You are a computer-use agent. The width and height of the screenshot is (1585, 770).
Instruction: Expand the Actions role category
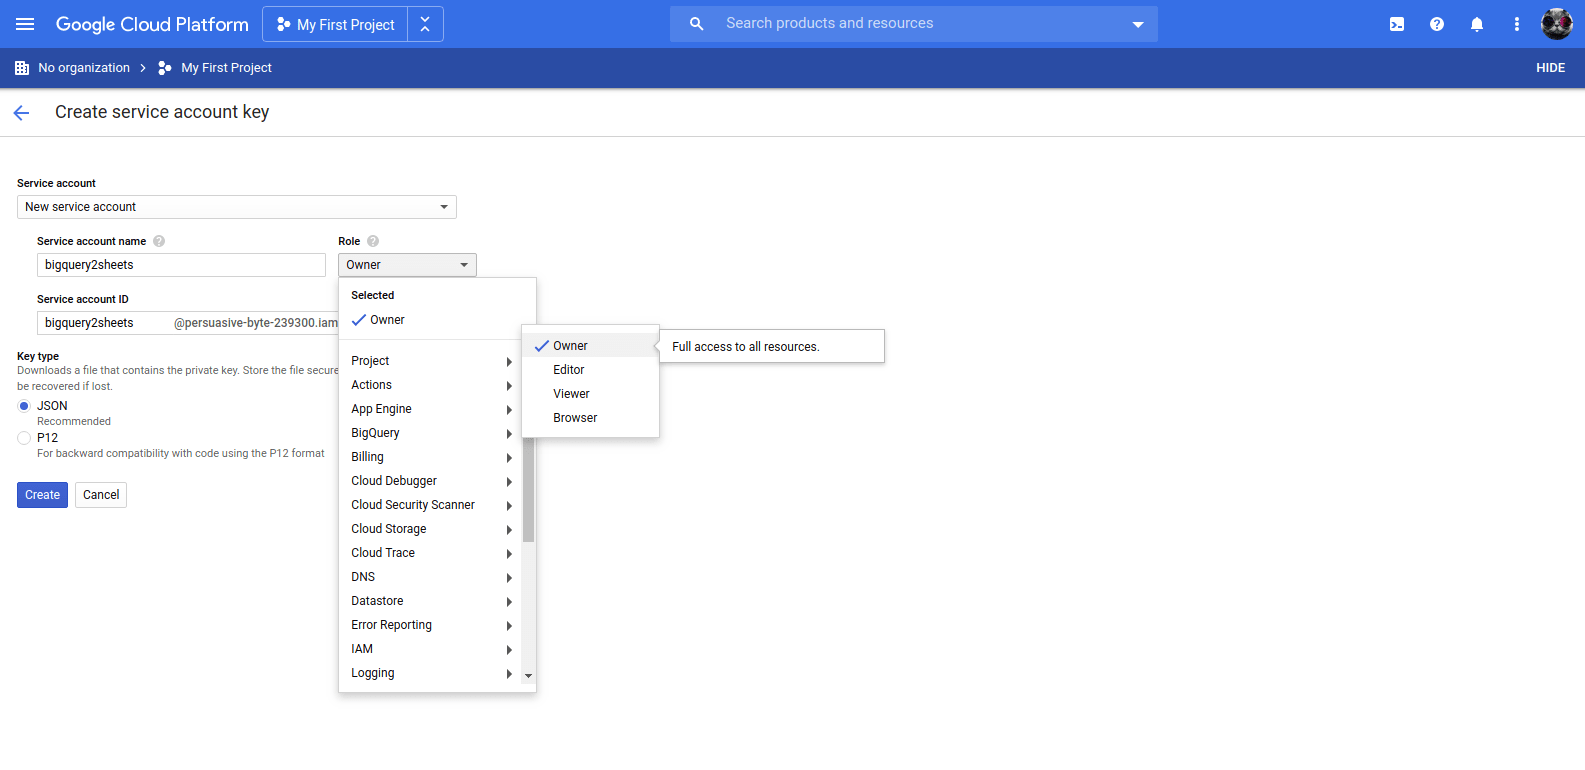coord(431,385)
